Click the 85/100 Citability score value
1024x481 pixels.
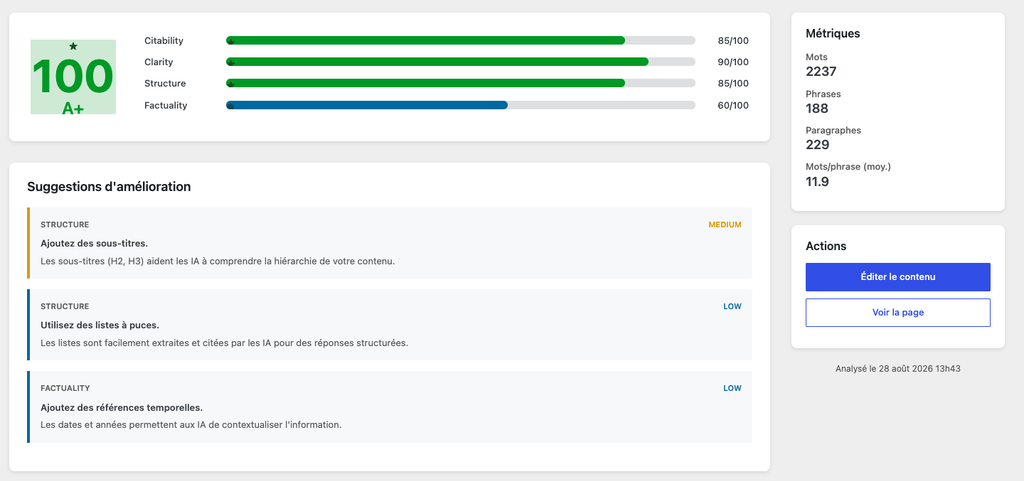click(733, 40)
